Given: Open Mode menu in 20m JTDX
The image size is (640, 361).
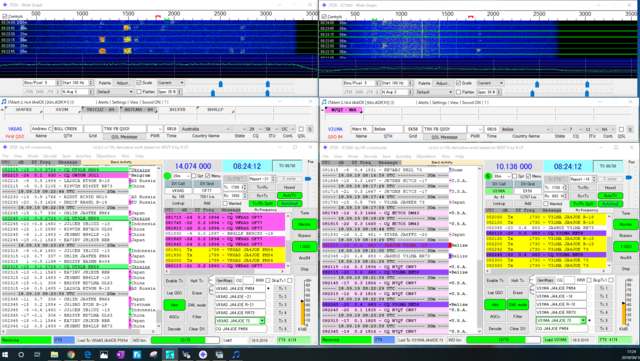Looking at the screenshot, I should point(33,156).
